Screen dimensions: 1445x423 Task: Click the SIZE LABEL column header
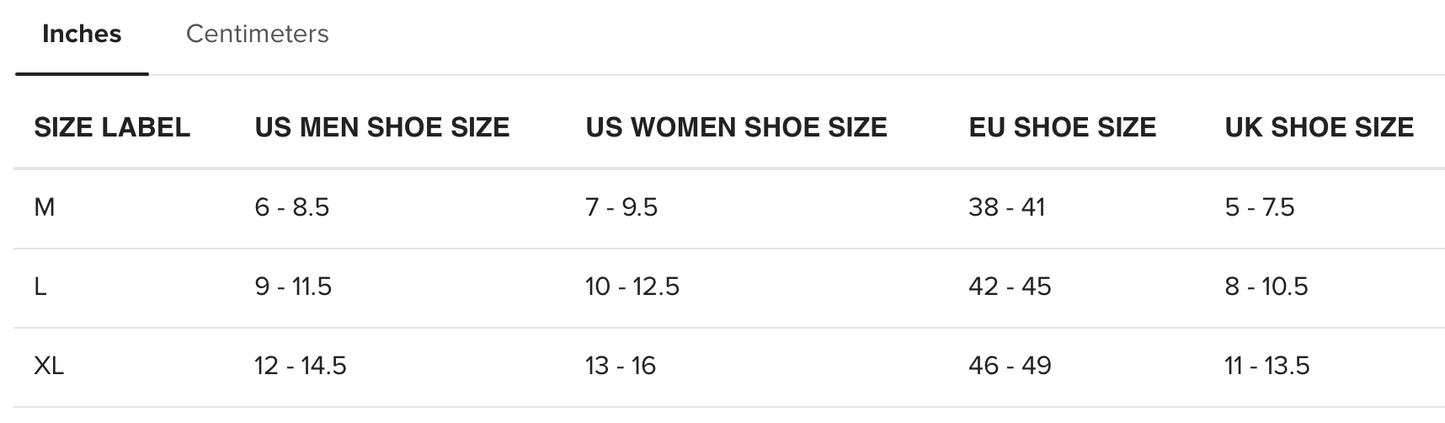coord(112,128)
